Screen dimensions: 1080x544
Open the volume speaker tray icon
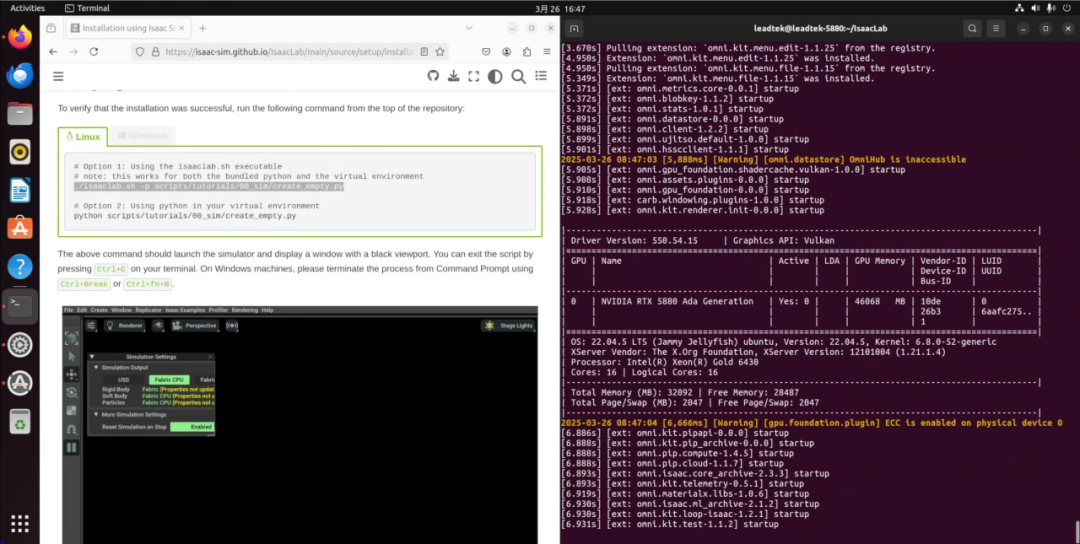(x=1035, y=8)
